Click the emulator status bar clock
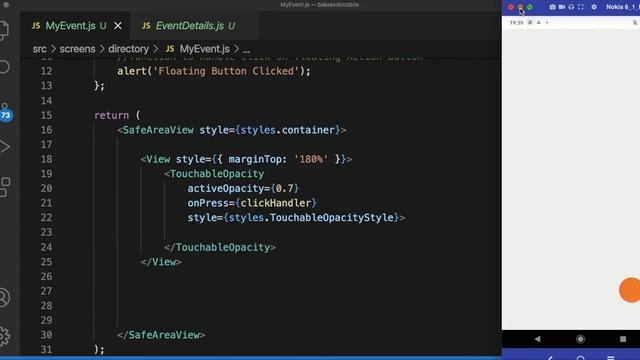Viewport: 640px width, 360px height. coord(516,23)
